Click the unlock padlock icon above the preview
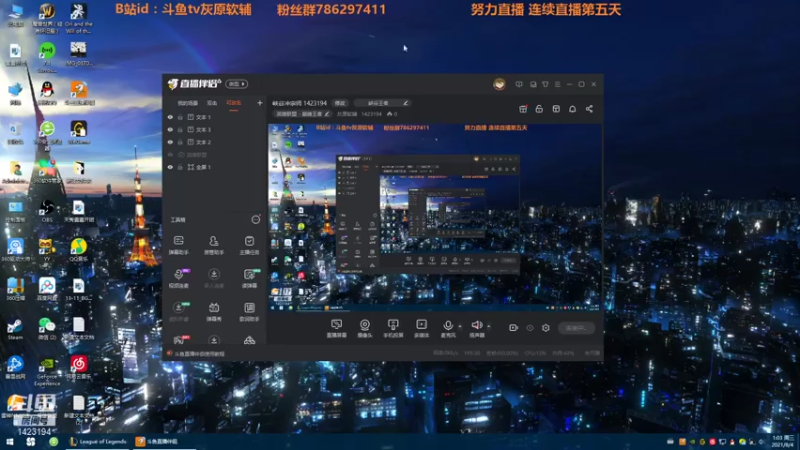Screen dimensions: 800x450 (x=539, y=109)
